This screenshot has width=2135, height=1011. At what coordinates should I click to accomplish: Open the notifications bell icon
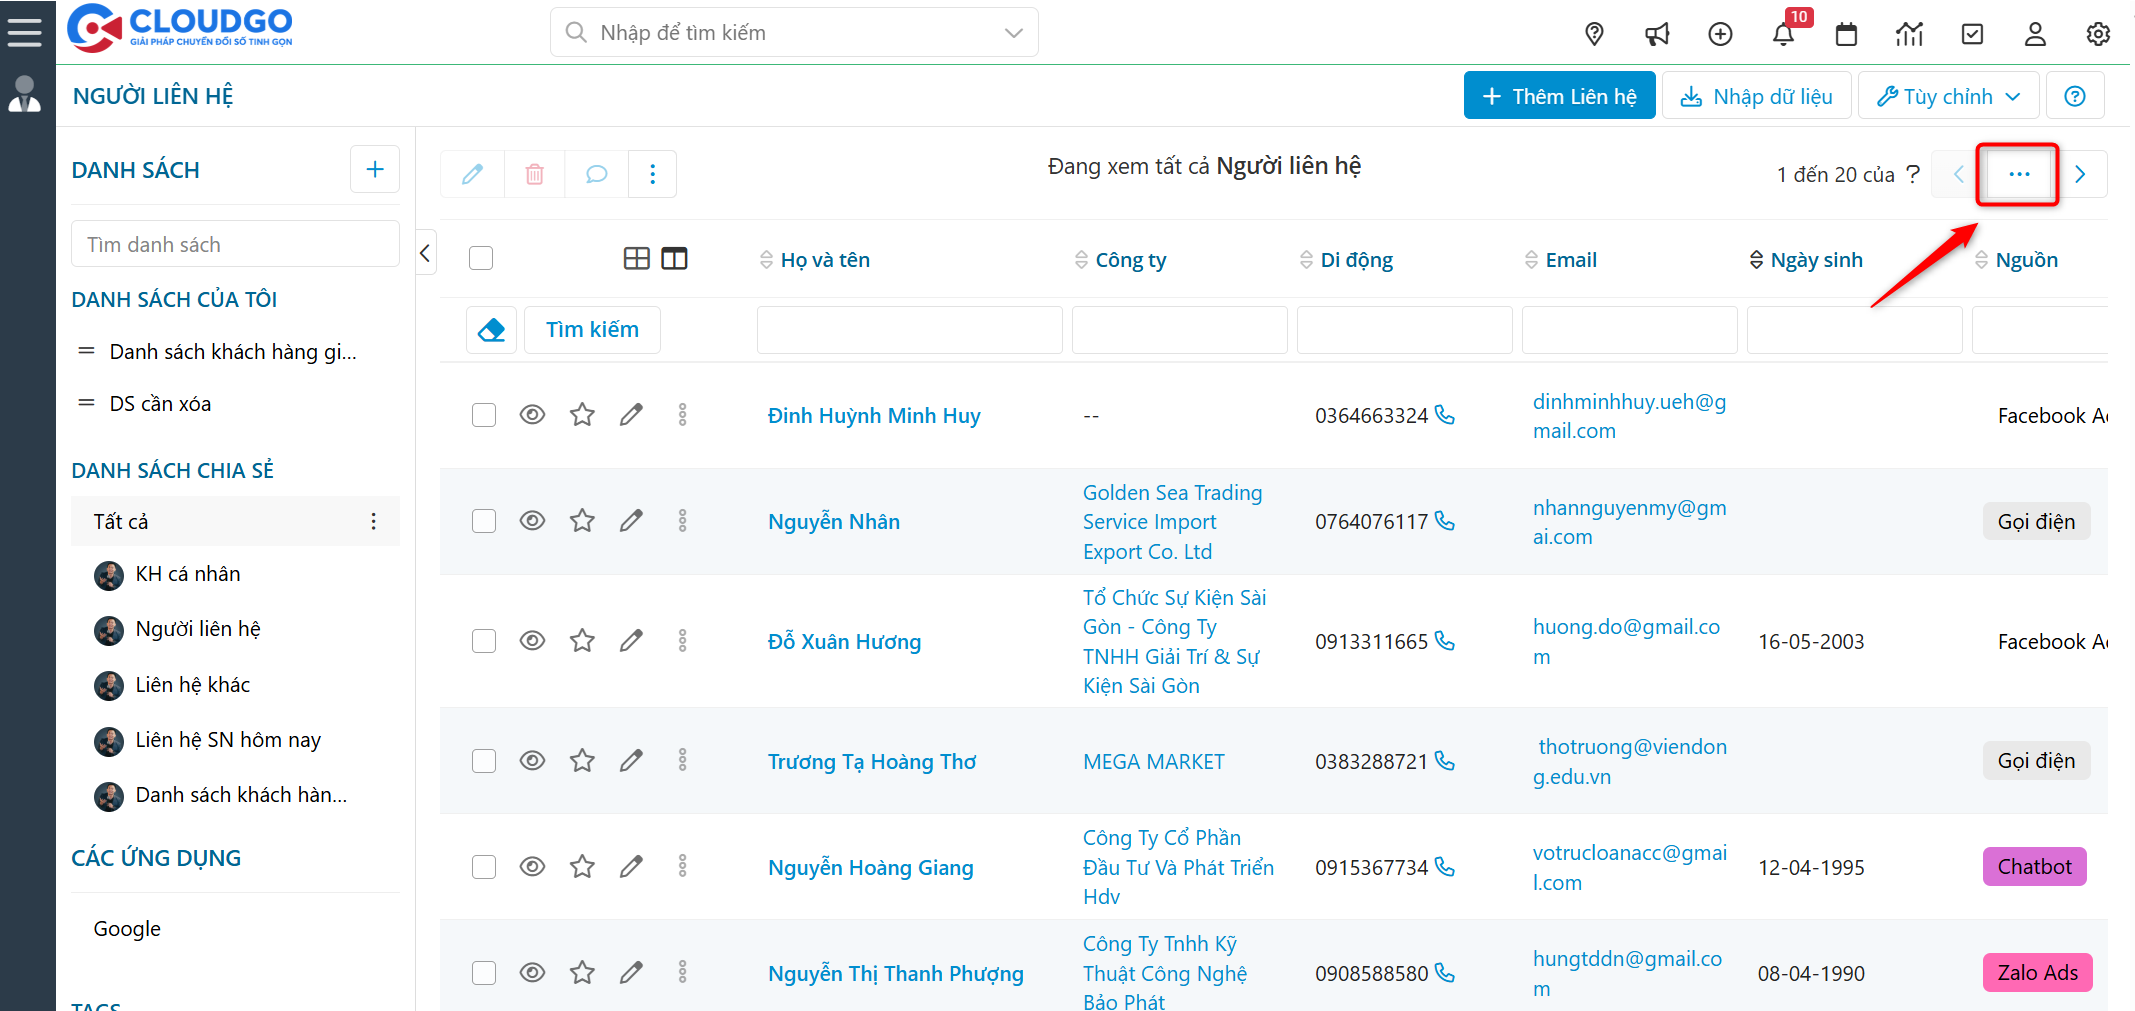[1783, 34]
